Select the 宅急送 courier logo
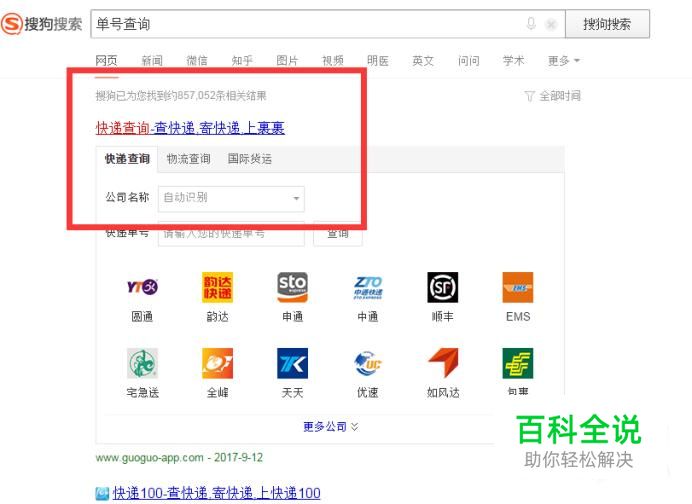This screenshot has height=504, width=692. [142, 363]
